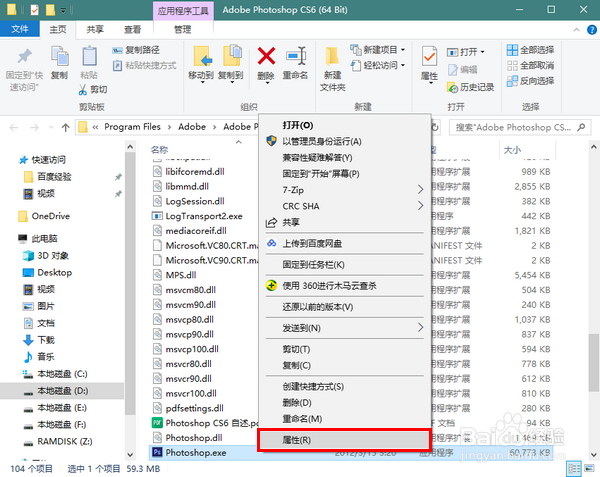
Task: Click the search magnifier icon
Action: click(581, 127)
